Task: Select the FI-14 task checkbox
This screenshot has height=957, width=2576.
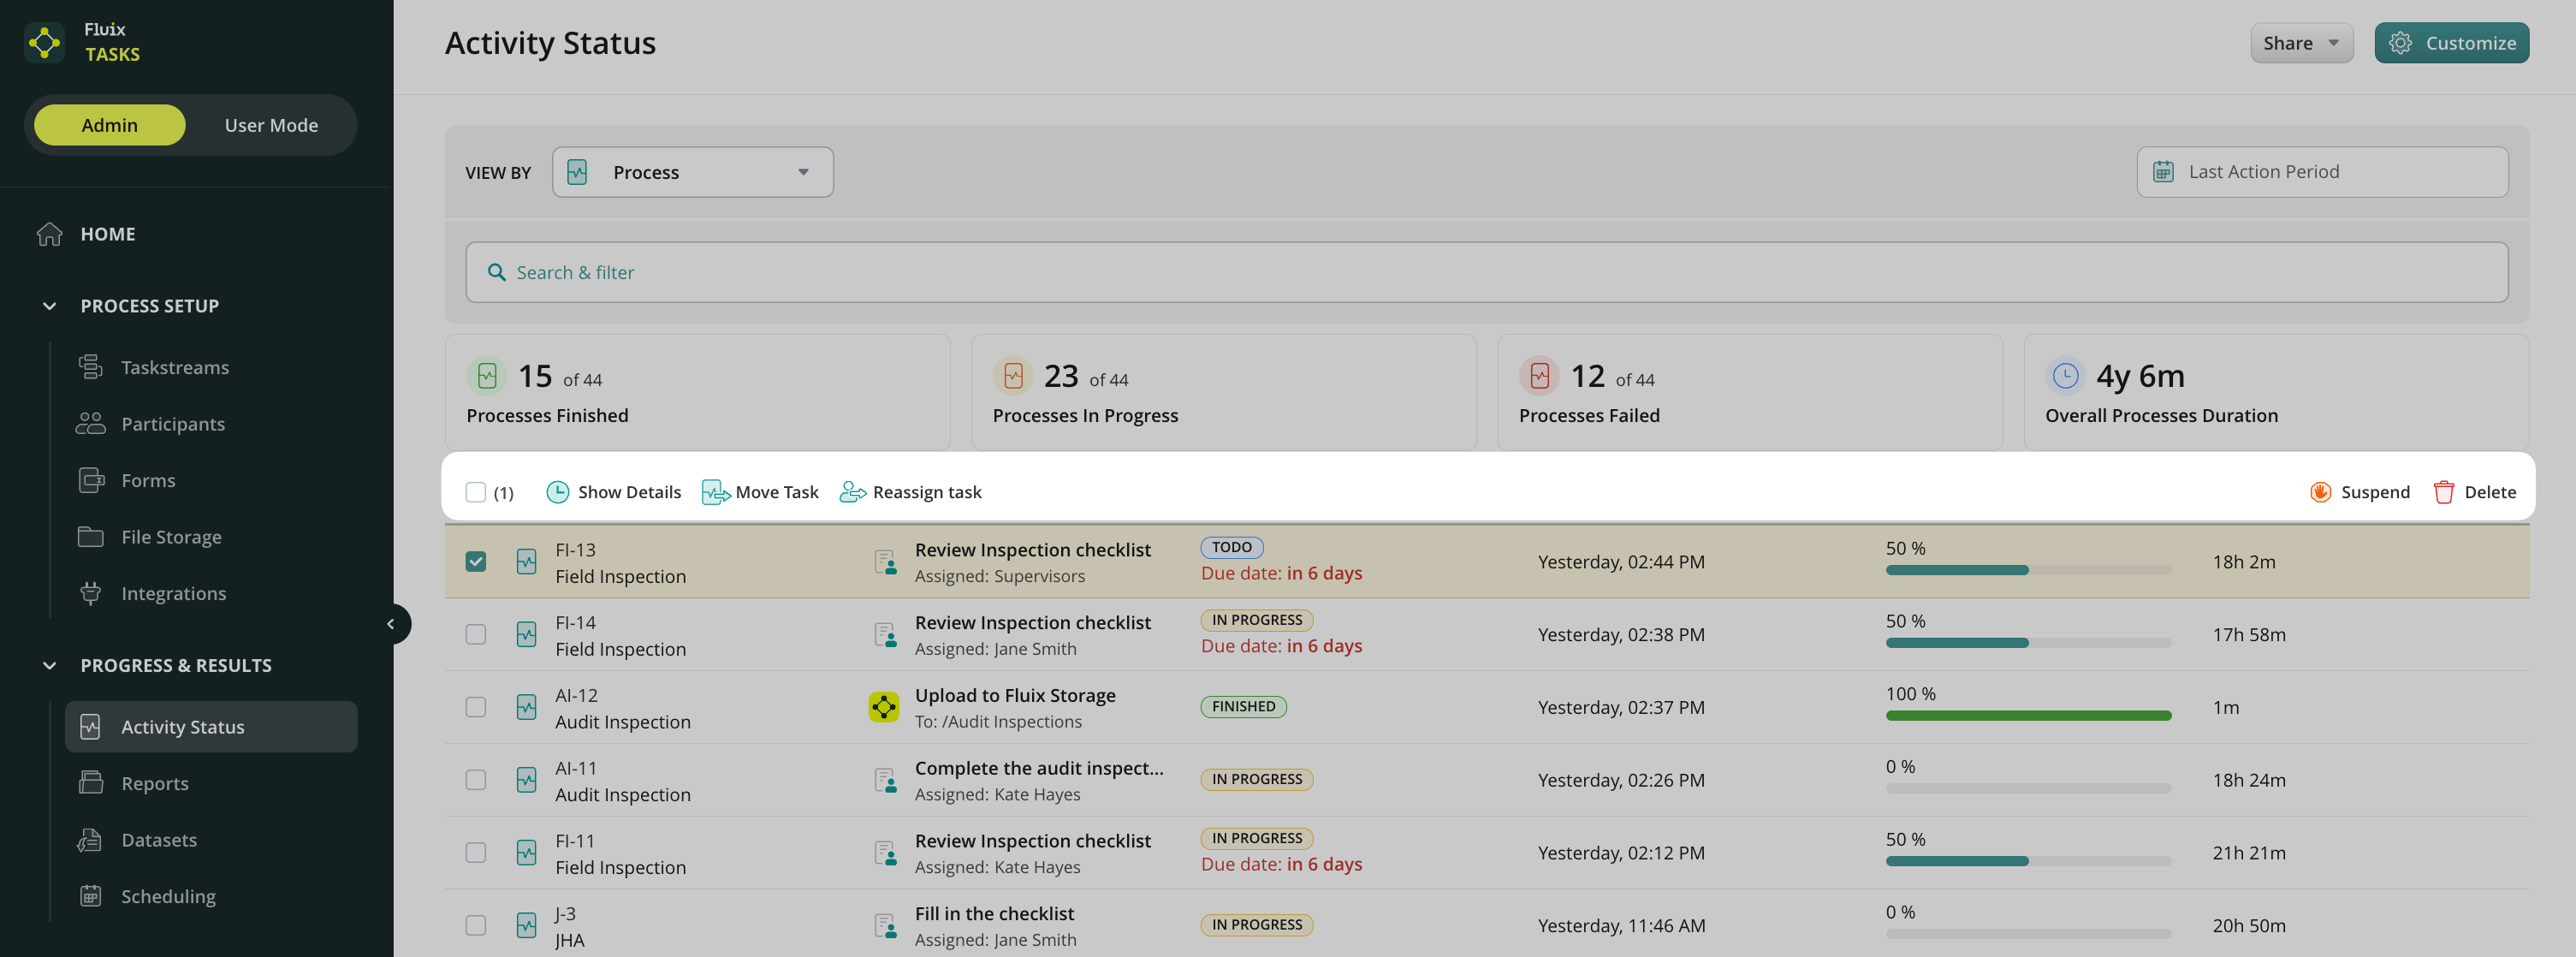Action: pyautogui.click(x=475, y=634)
